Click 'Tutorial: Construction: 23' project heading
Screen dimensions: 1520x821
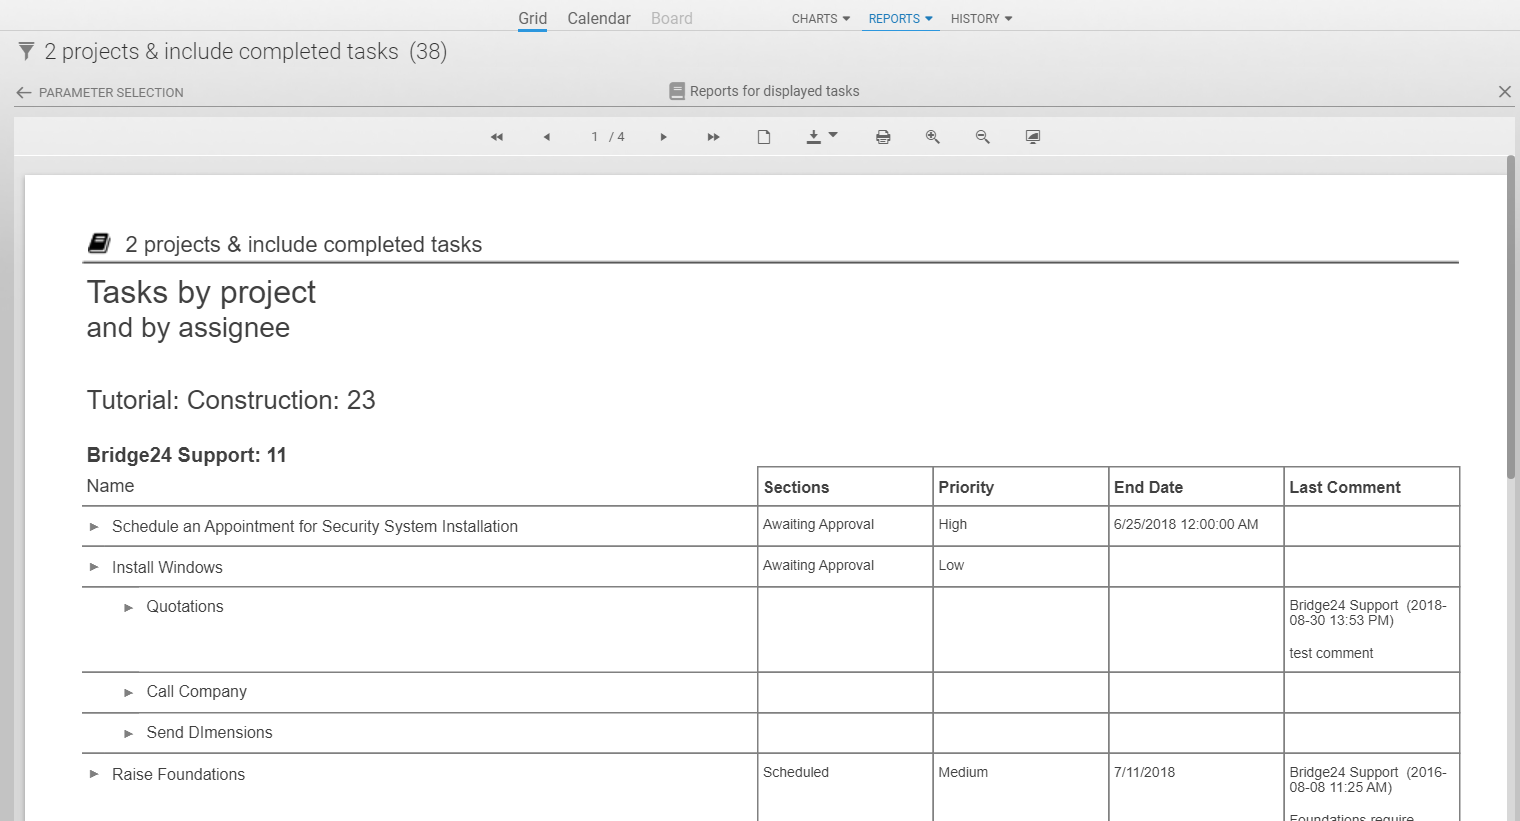[231, 400]
